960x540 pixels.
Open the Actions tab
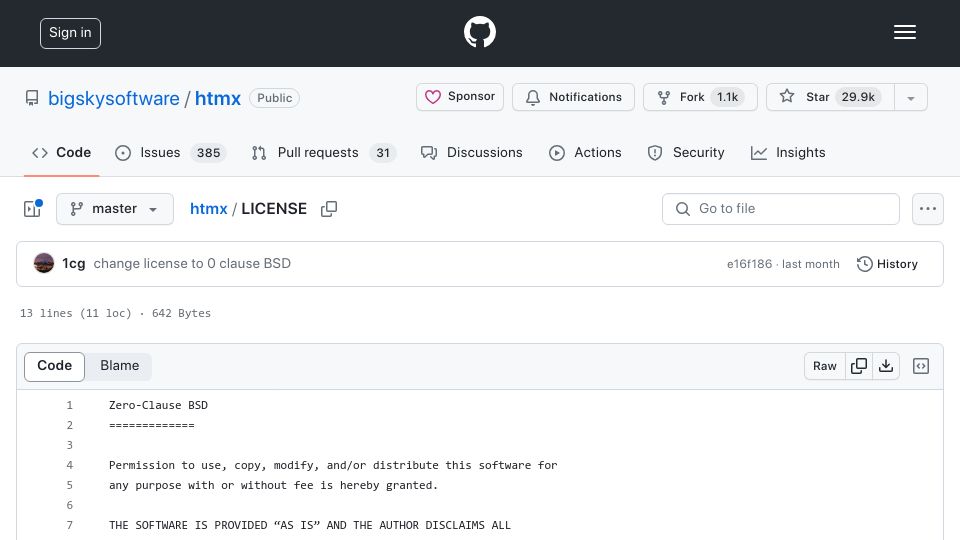pos(585,152)
